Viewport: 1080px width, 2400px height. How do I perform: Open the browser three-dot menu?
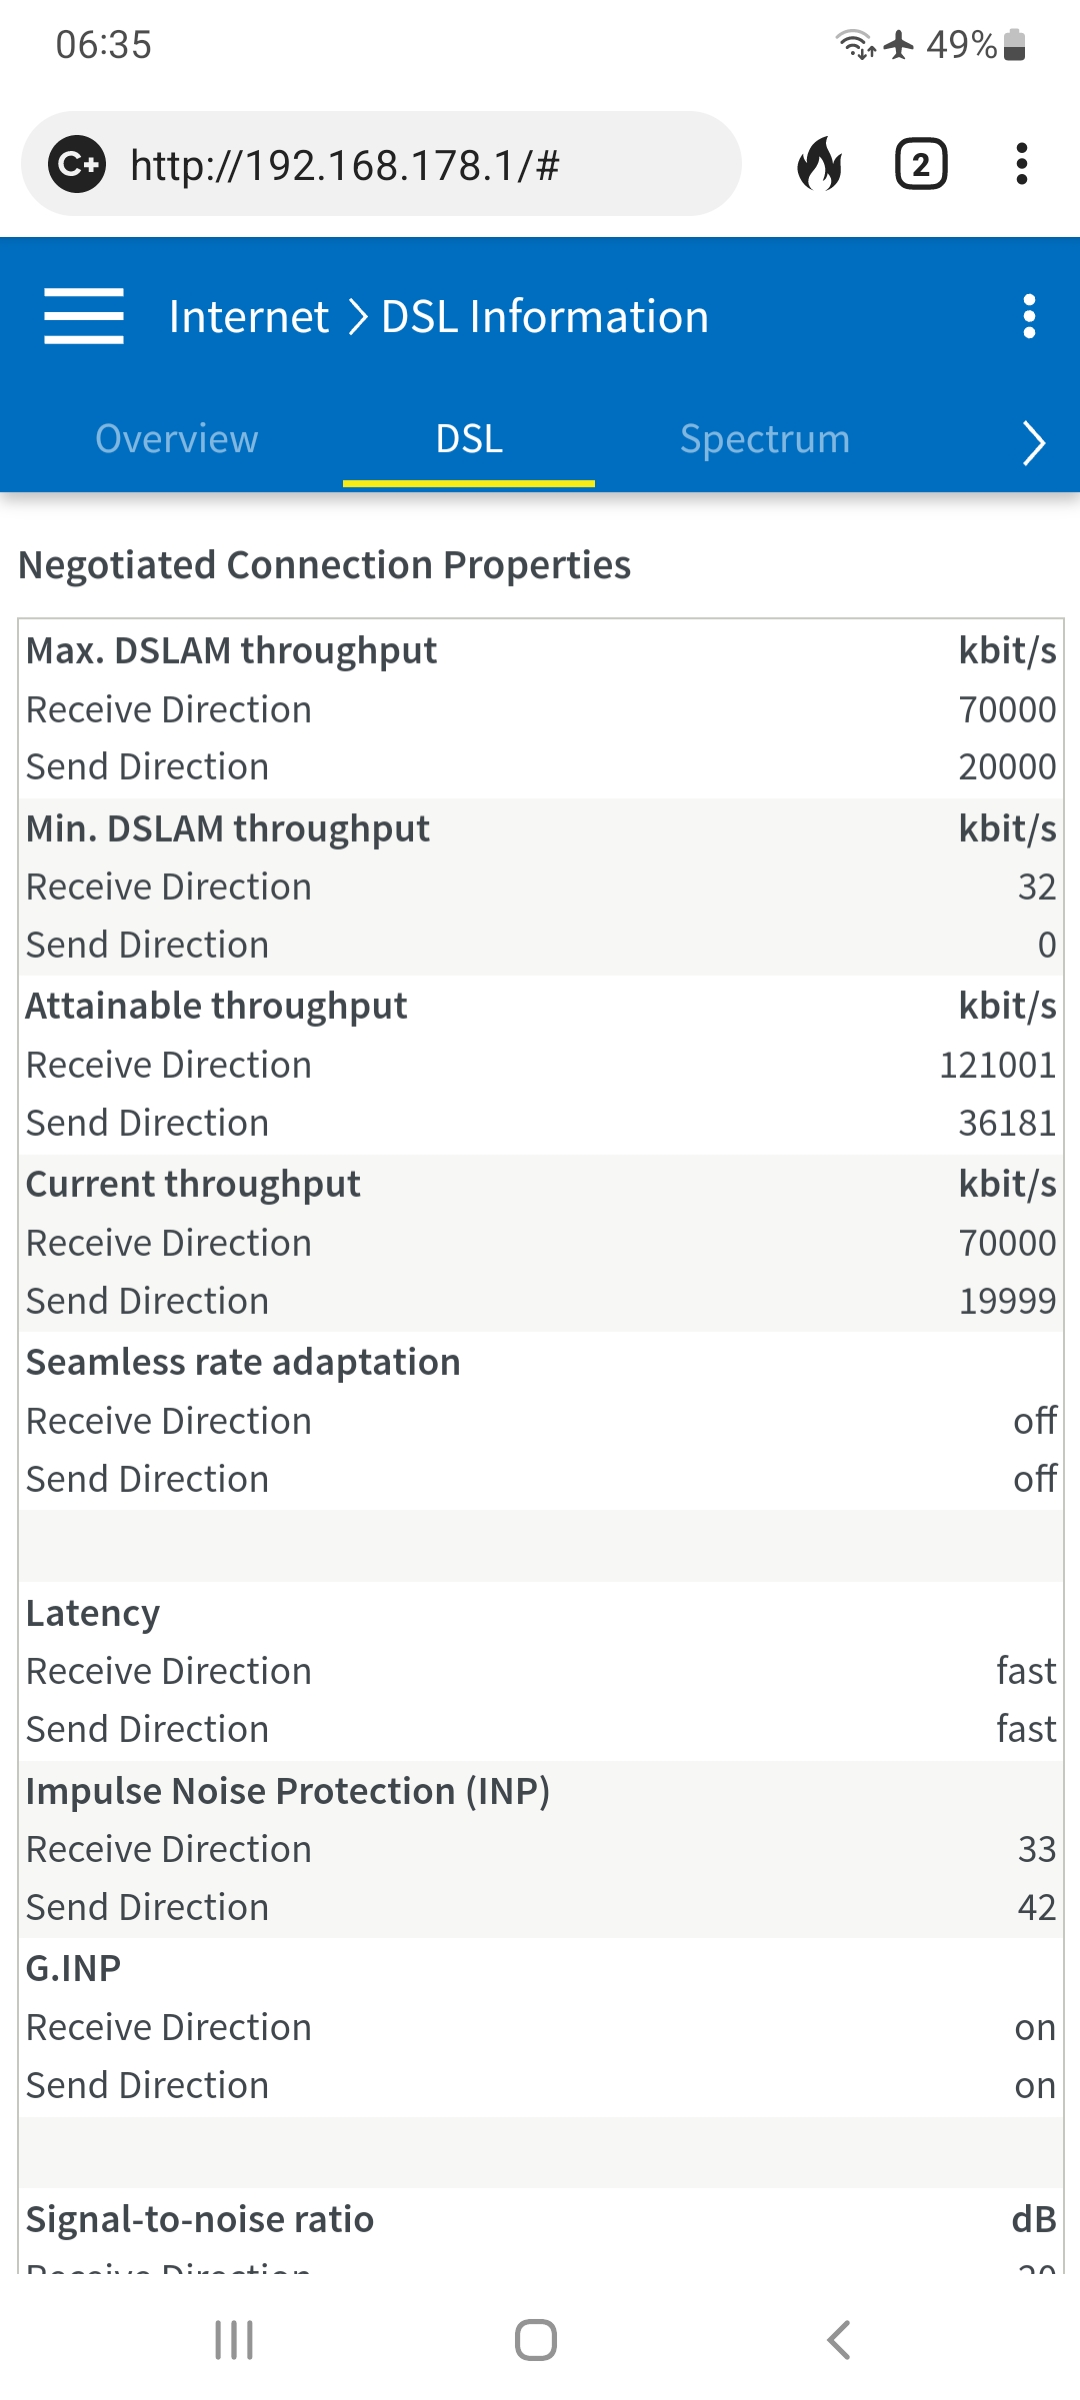[1021, 164]
